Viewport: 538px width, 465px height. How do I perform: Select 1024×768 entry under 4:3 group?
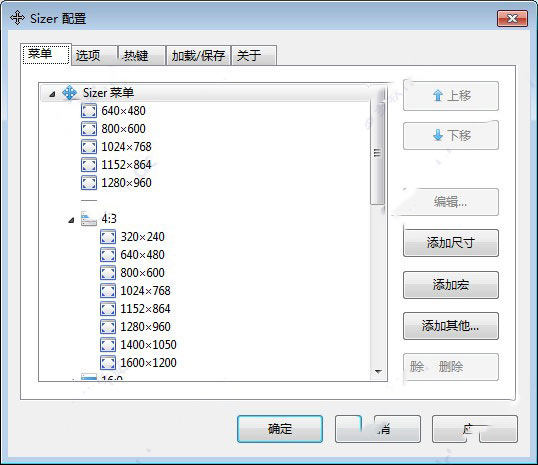(x=145, y=291)
